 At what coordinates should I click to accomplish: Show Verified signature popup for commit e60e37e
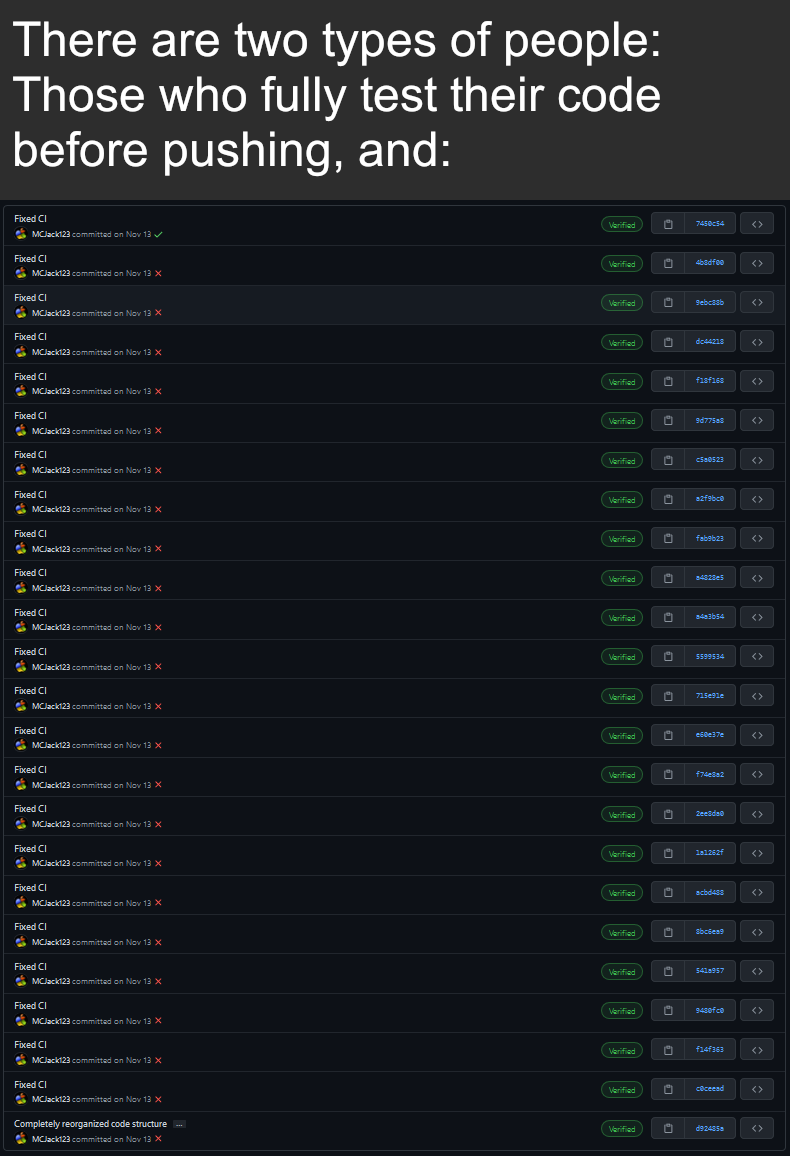(622, 736)
